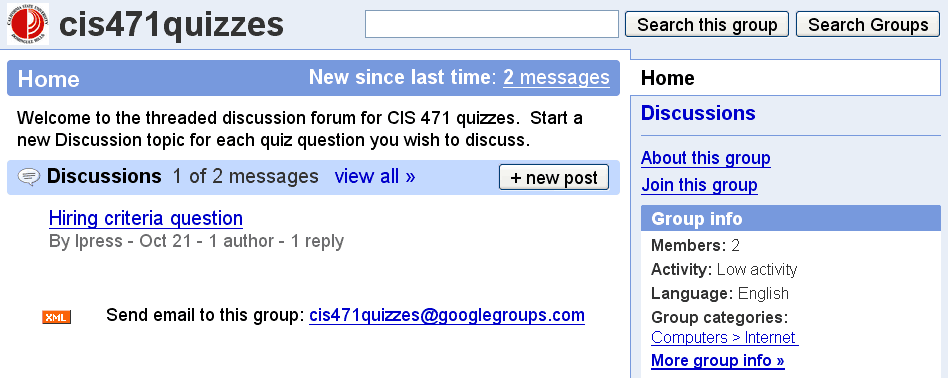The image size is (948, 378).
Task: Click the Search this group button
Action: tap(707, 24)
